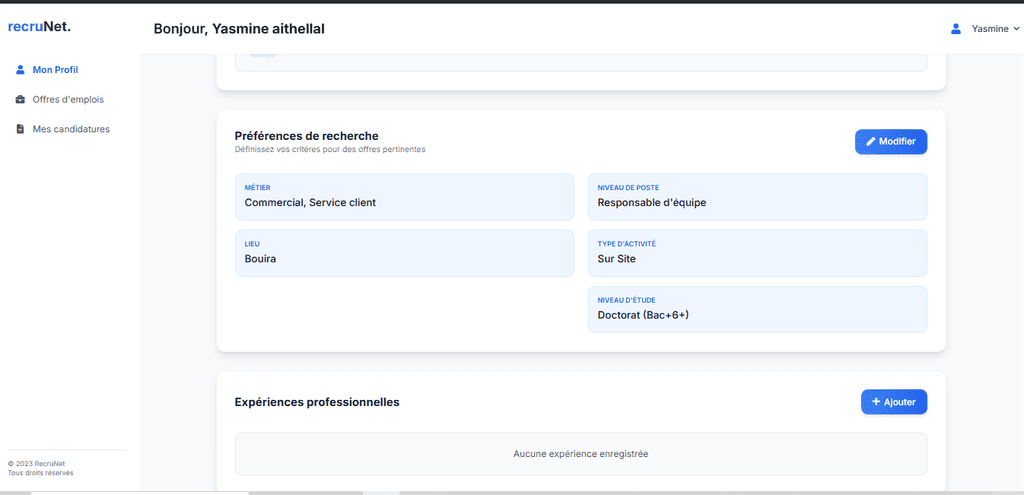Expand the Yasmine account dropdown chevron

pos(1017,29)
